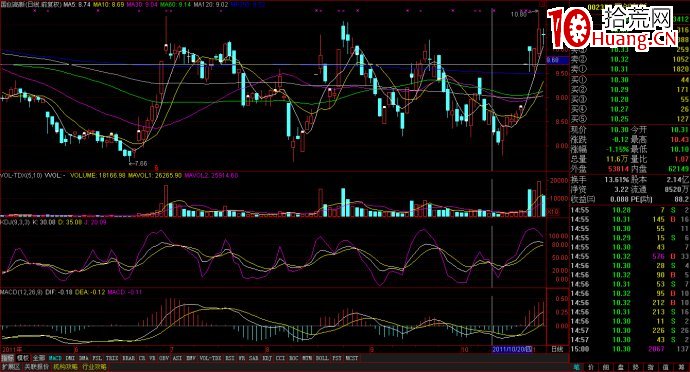690x372 pixels.
Task: Select the OBV indicator tab
Action: pyautogui.click(x=163, y=358)
